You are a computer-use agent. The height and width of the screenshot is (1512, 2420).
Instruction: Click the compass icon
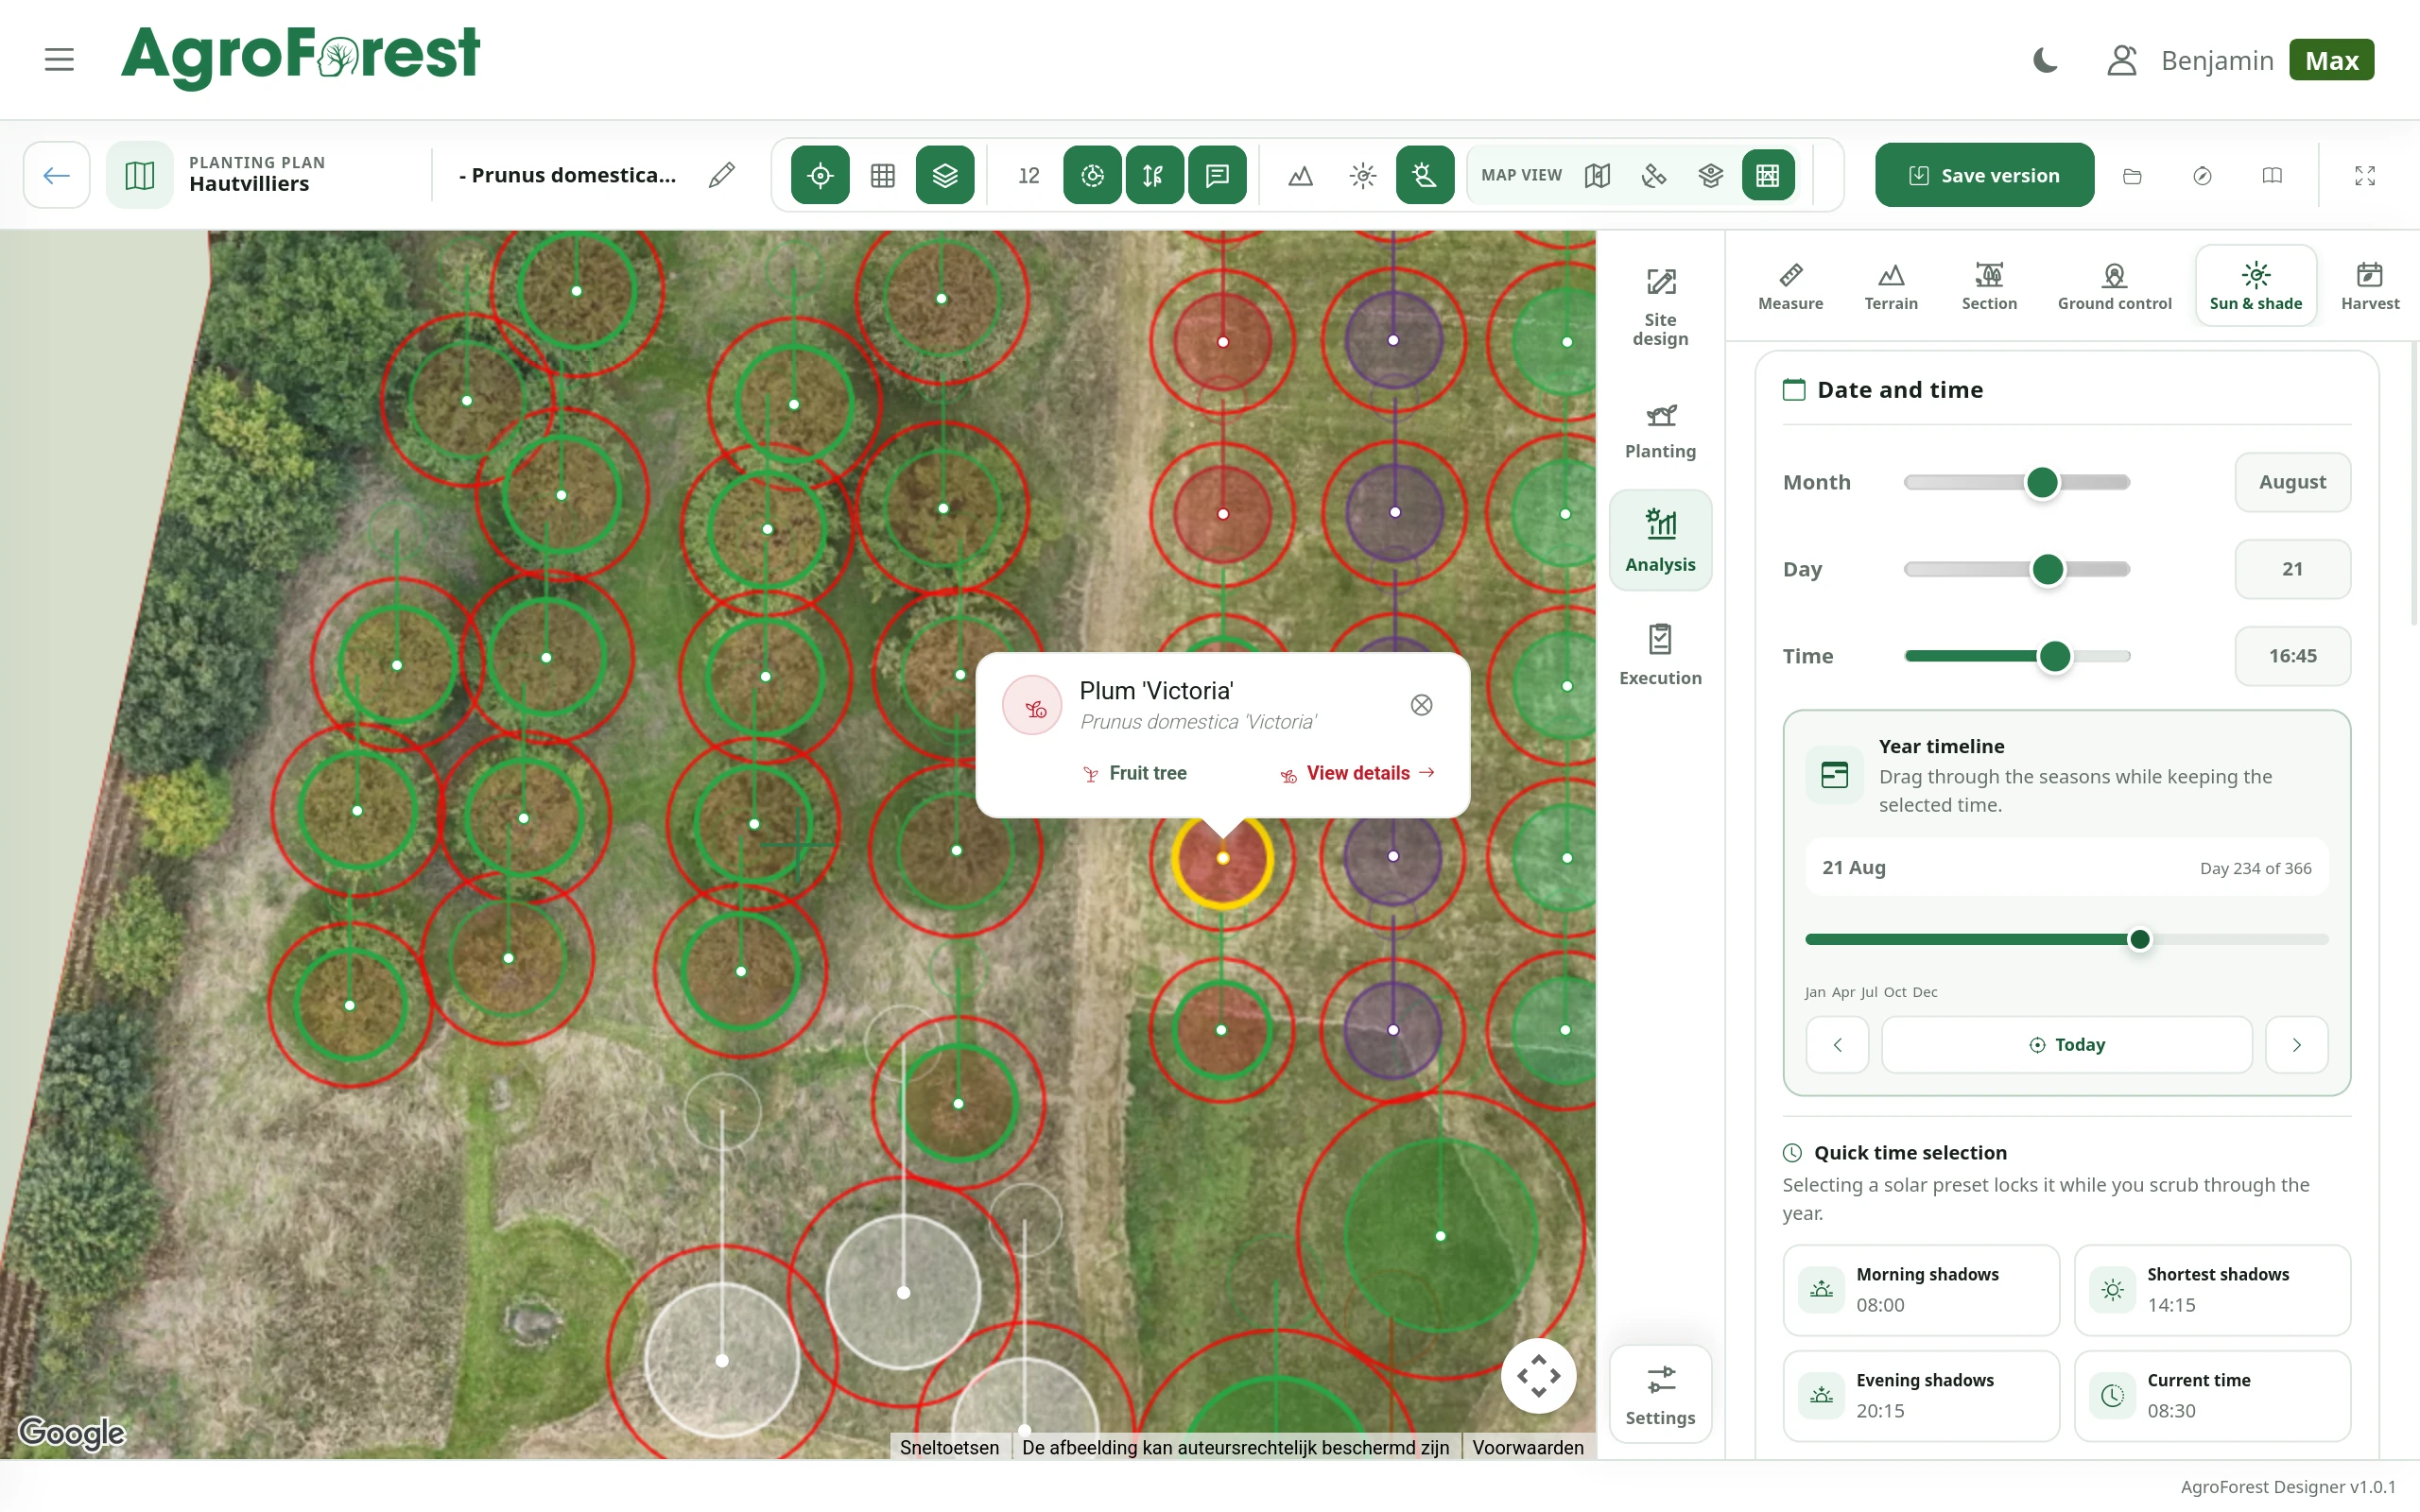click(2202, 176)
